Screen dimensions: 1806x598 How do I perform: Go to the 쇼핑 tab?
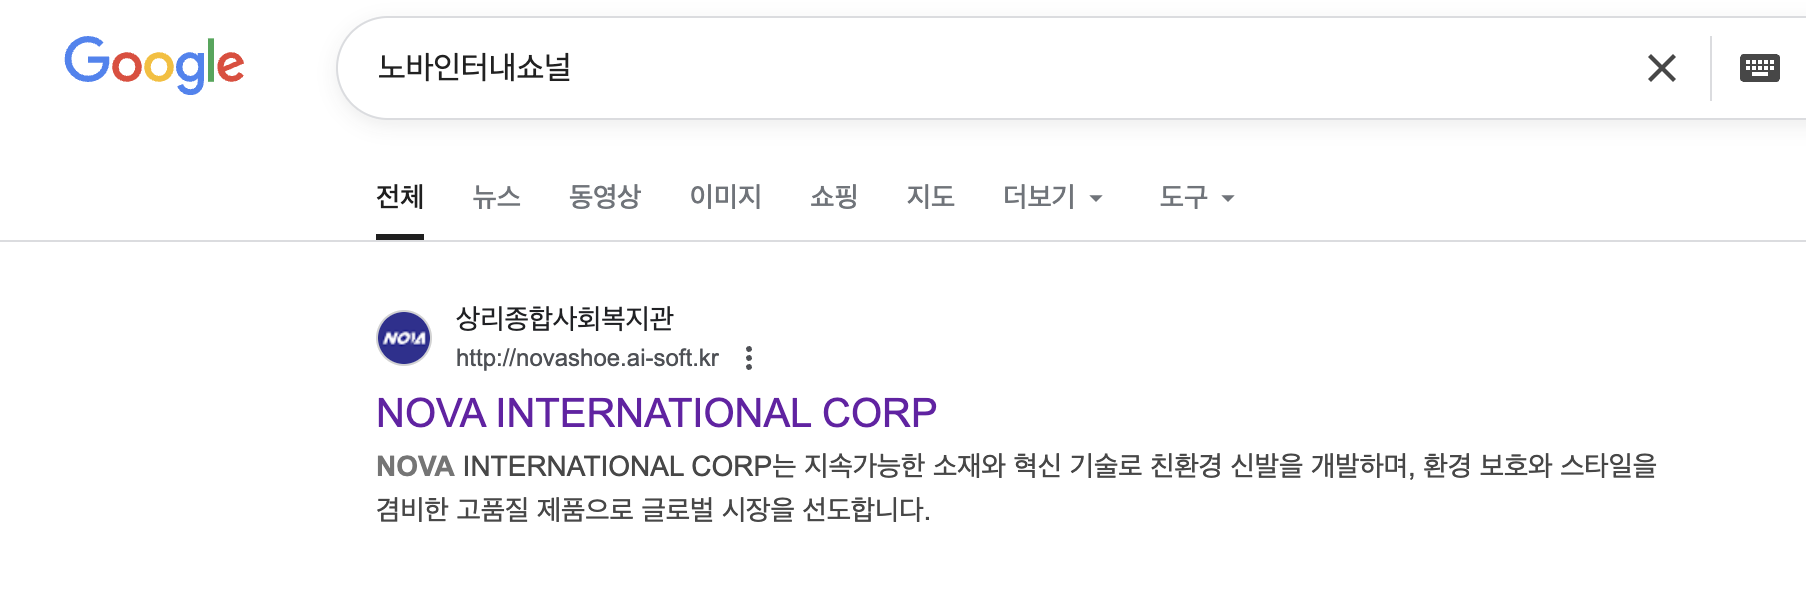(833, 196)
